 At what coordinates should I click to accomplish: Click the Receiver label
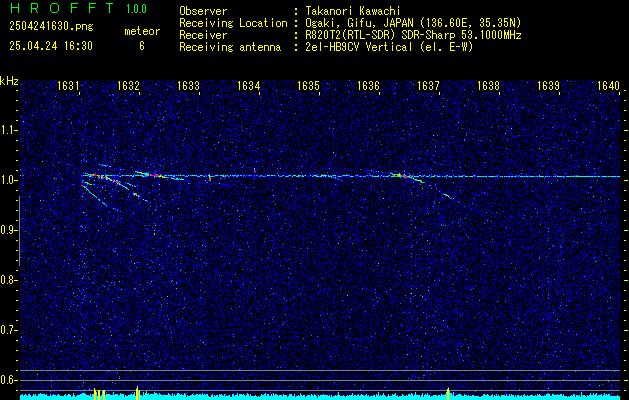coord(203,35)
